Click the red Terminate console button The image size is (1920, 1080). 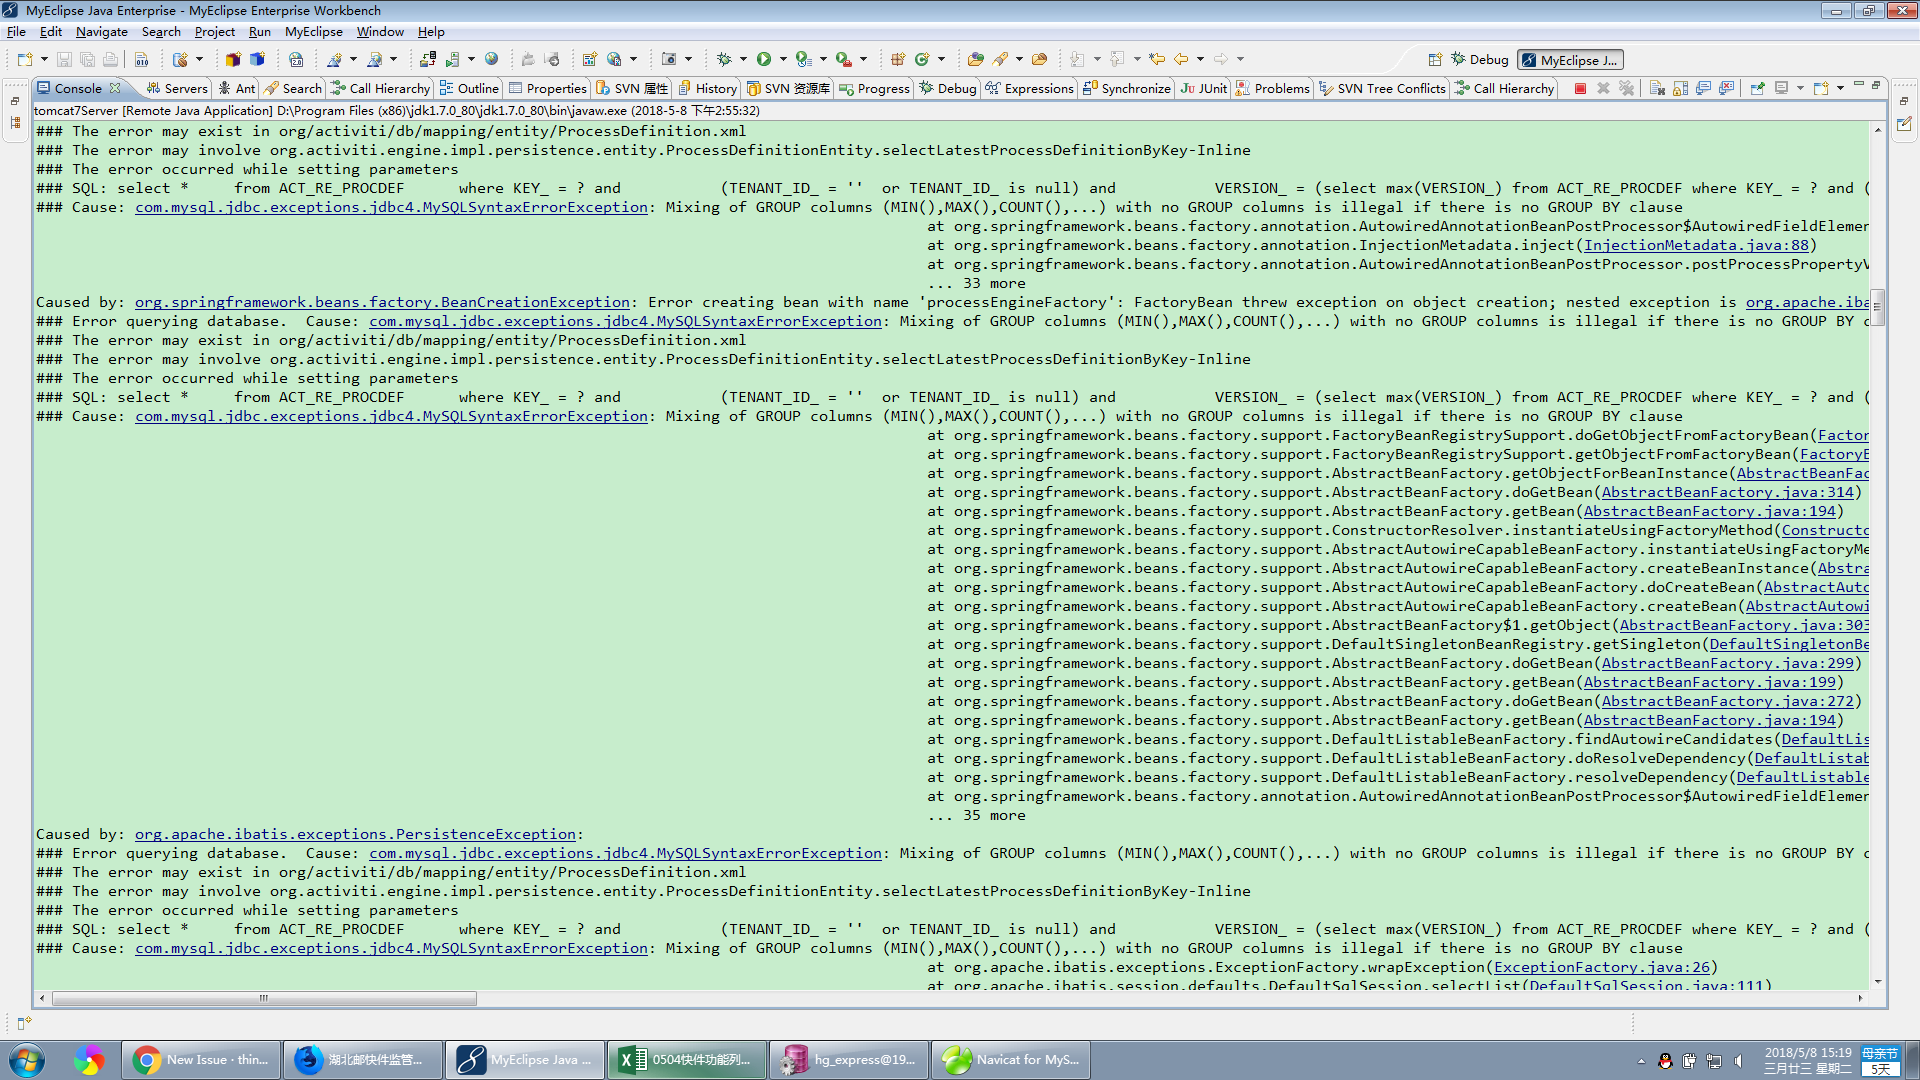click(1580, 89)
